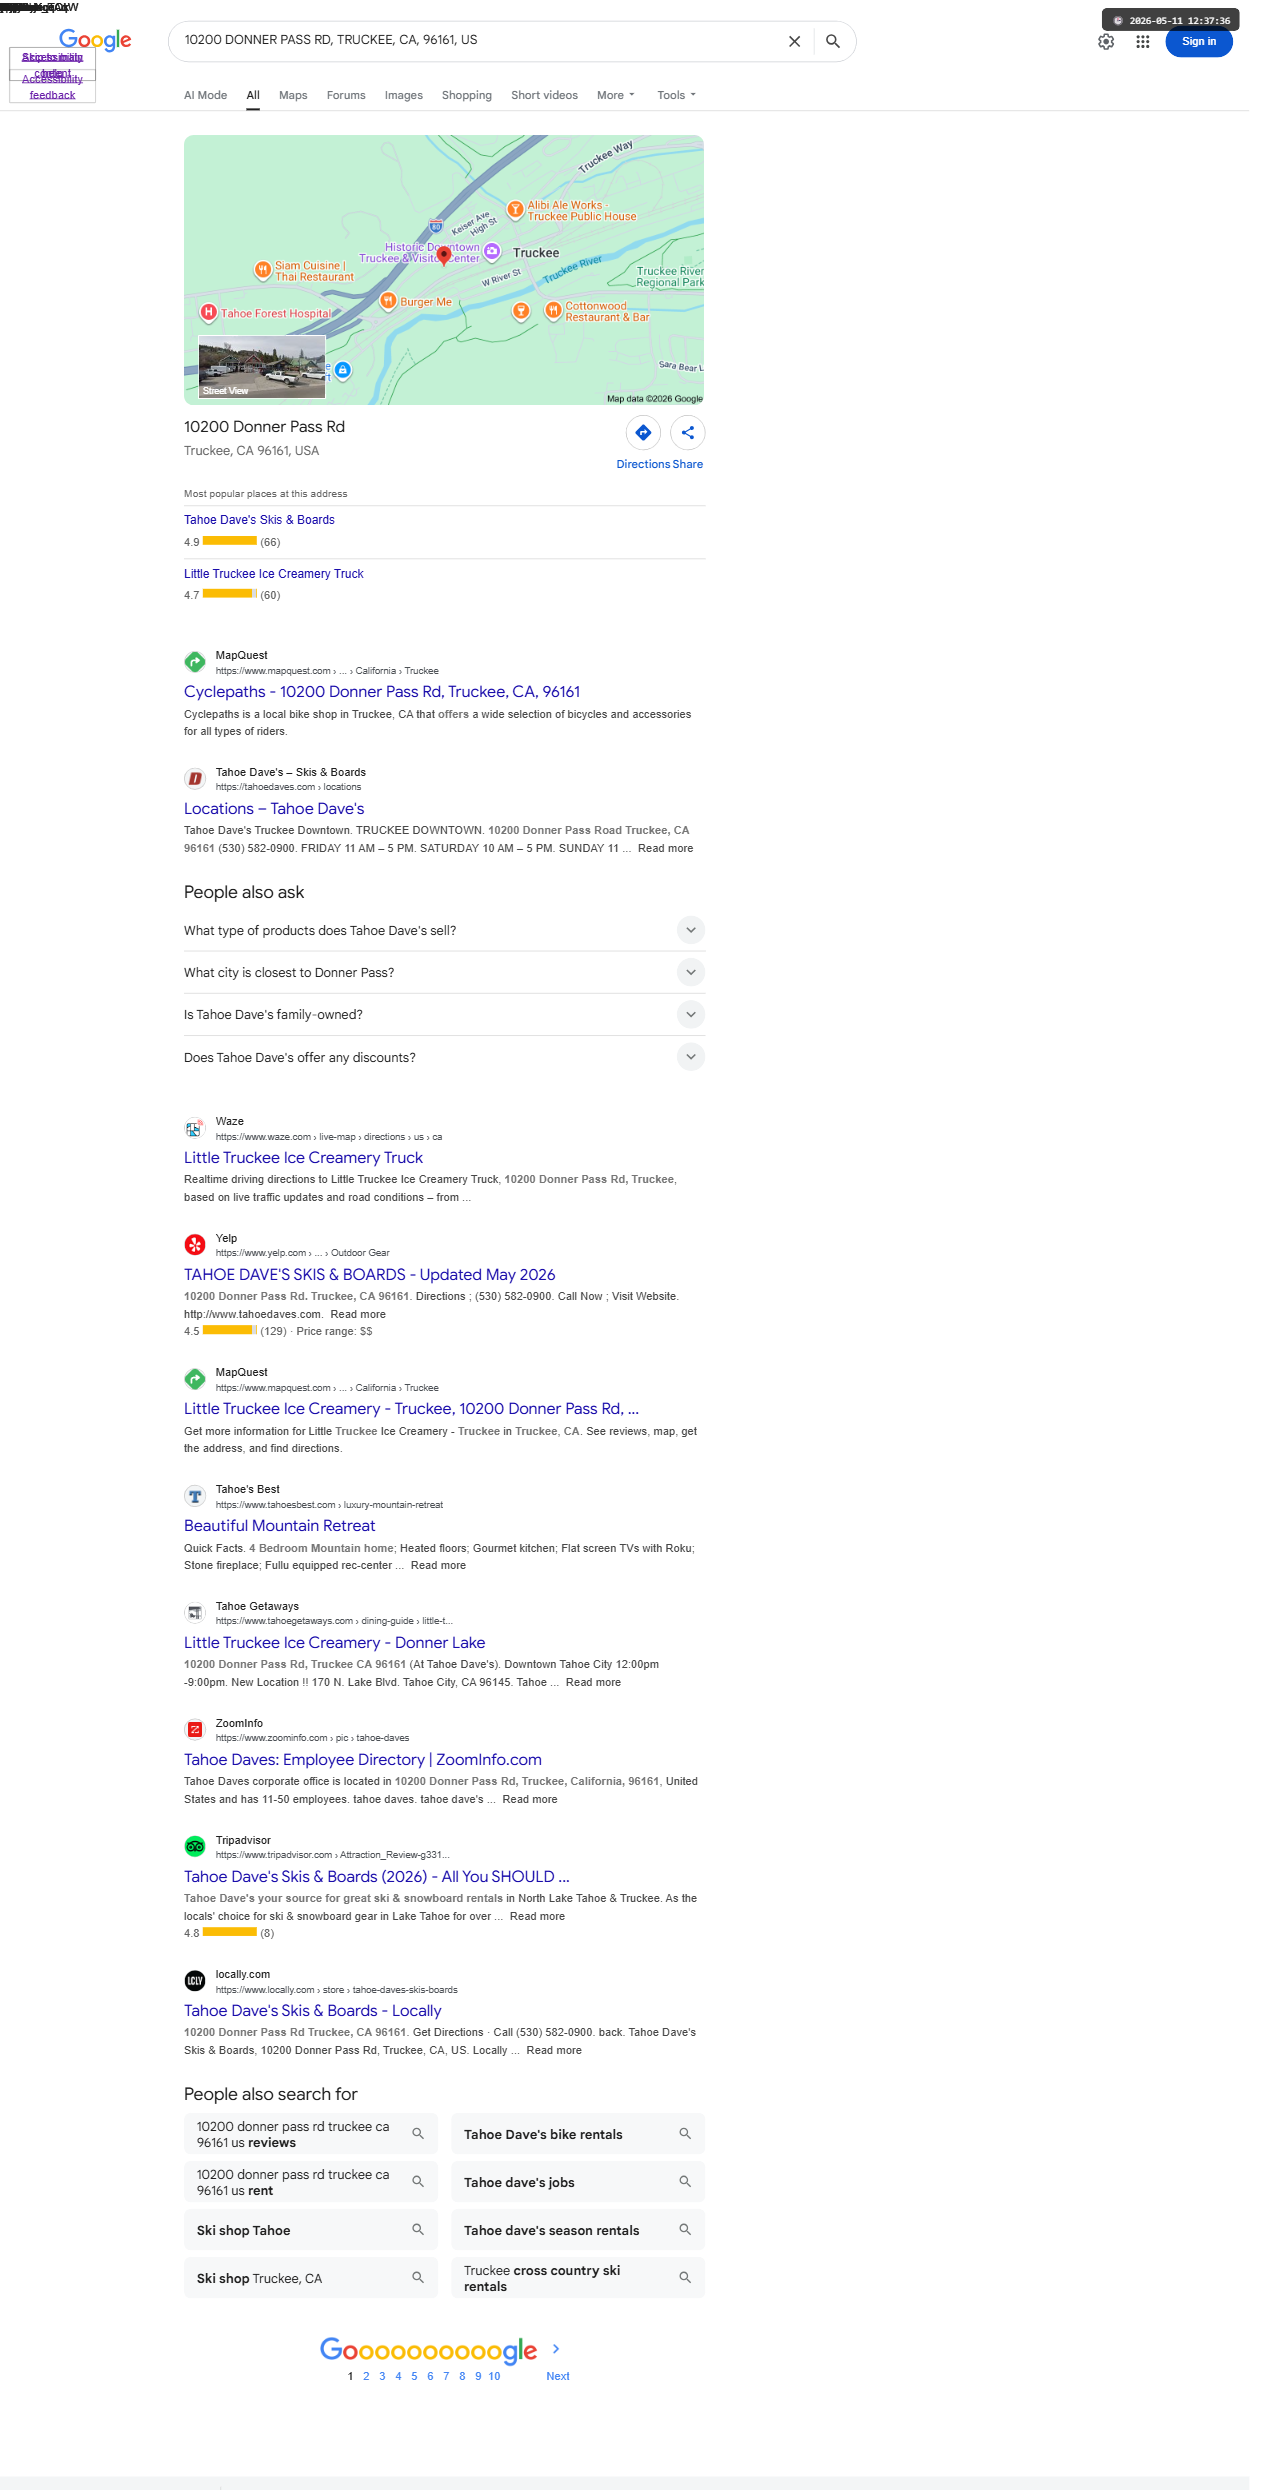Switch to Short videos tab
This screenshot has height=2490, width=1264.
(x=544, y=95)
